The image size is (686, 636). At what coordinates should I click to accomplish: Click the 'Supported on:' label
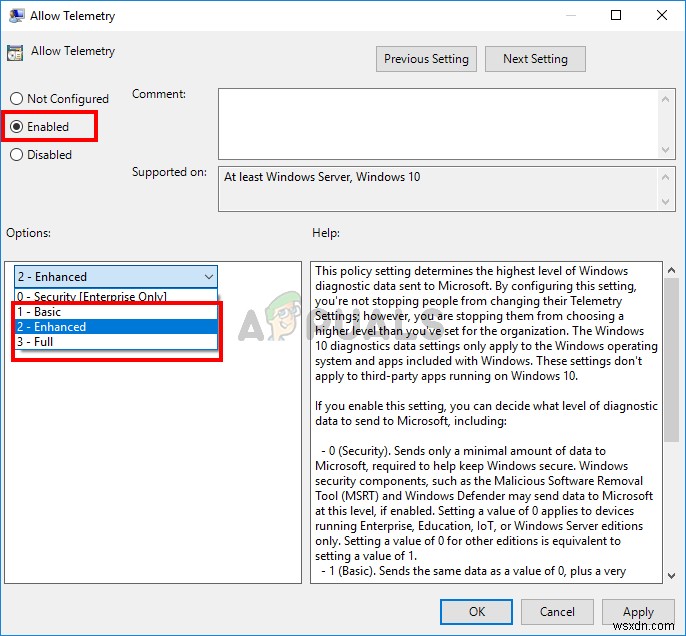coord(169,172)
